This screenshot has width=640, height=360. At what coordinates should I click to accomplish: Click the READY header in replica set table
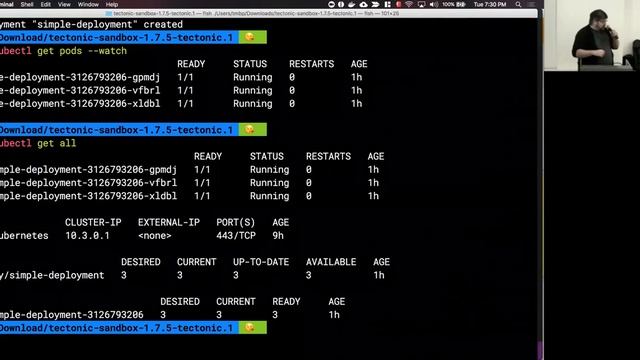click(x=286, y=302)
